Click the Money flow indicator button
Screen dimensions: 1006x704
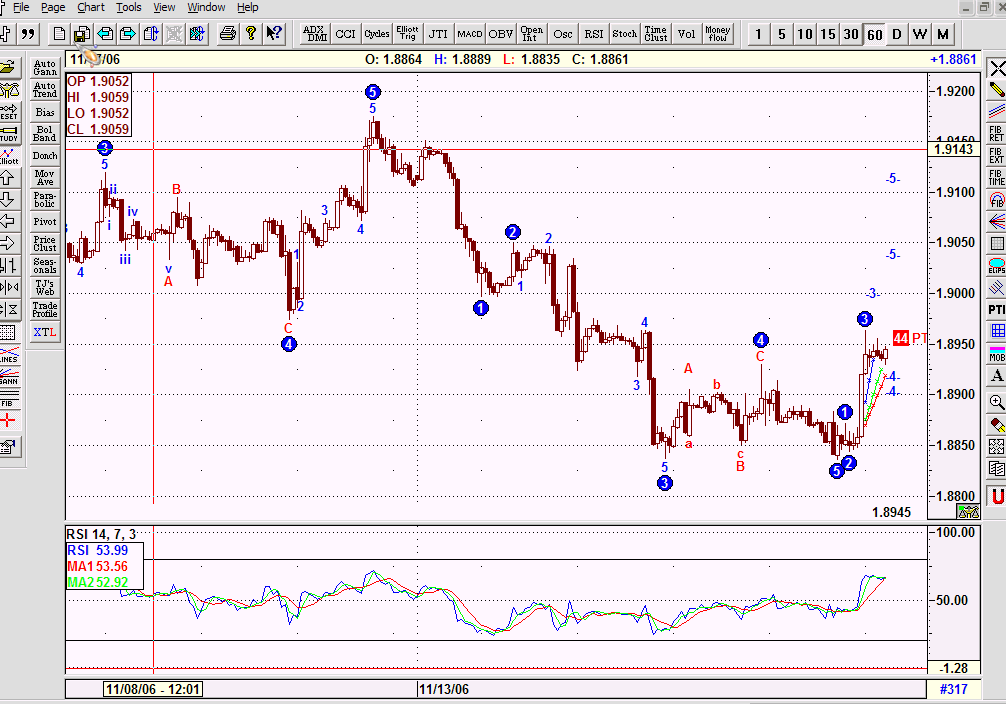tap(717, 34)
